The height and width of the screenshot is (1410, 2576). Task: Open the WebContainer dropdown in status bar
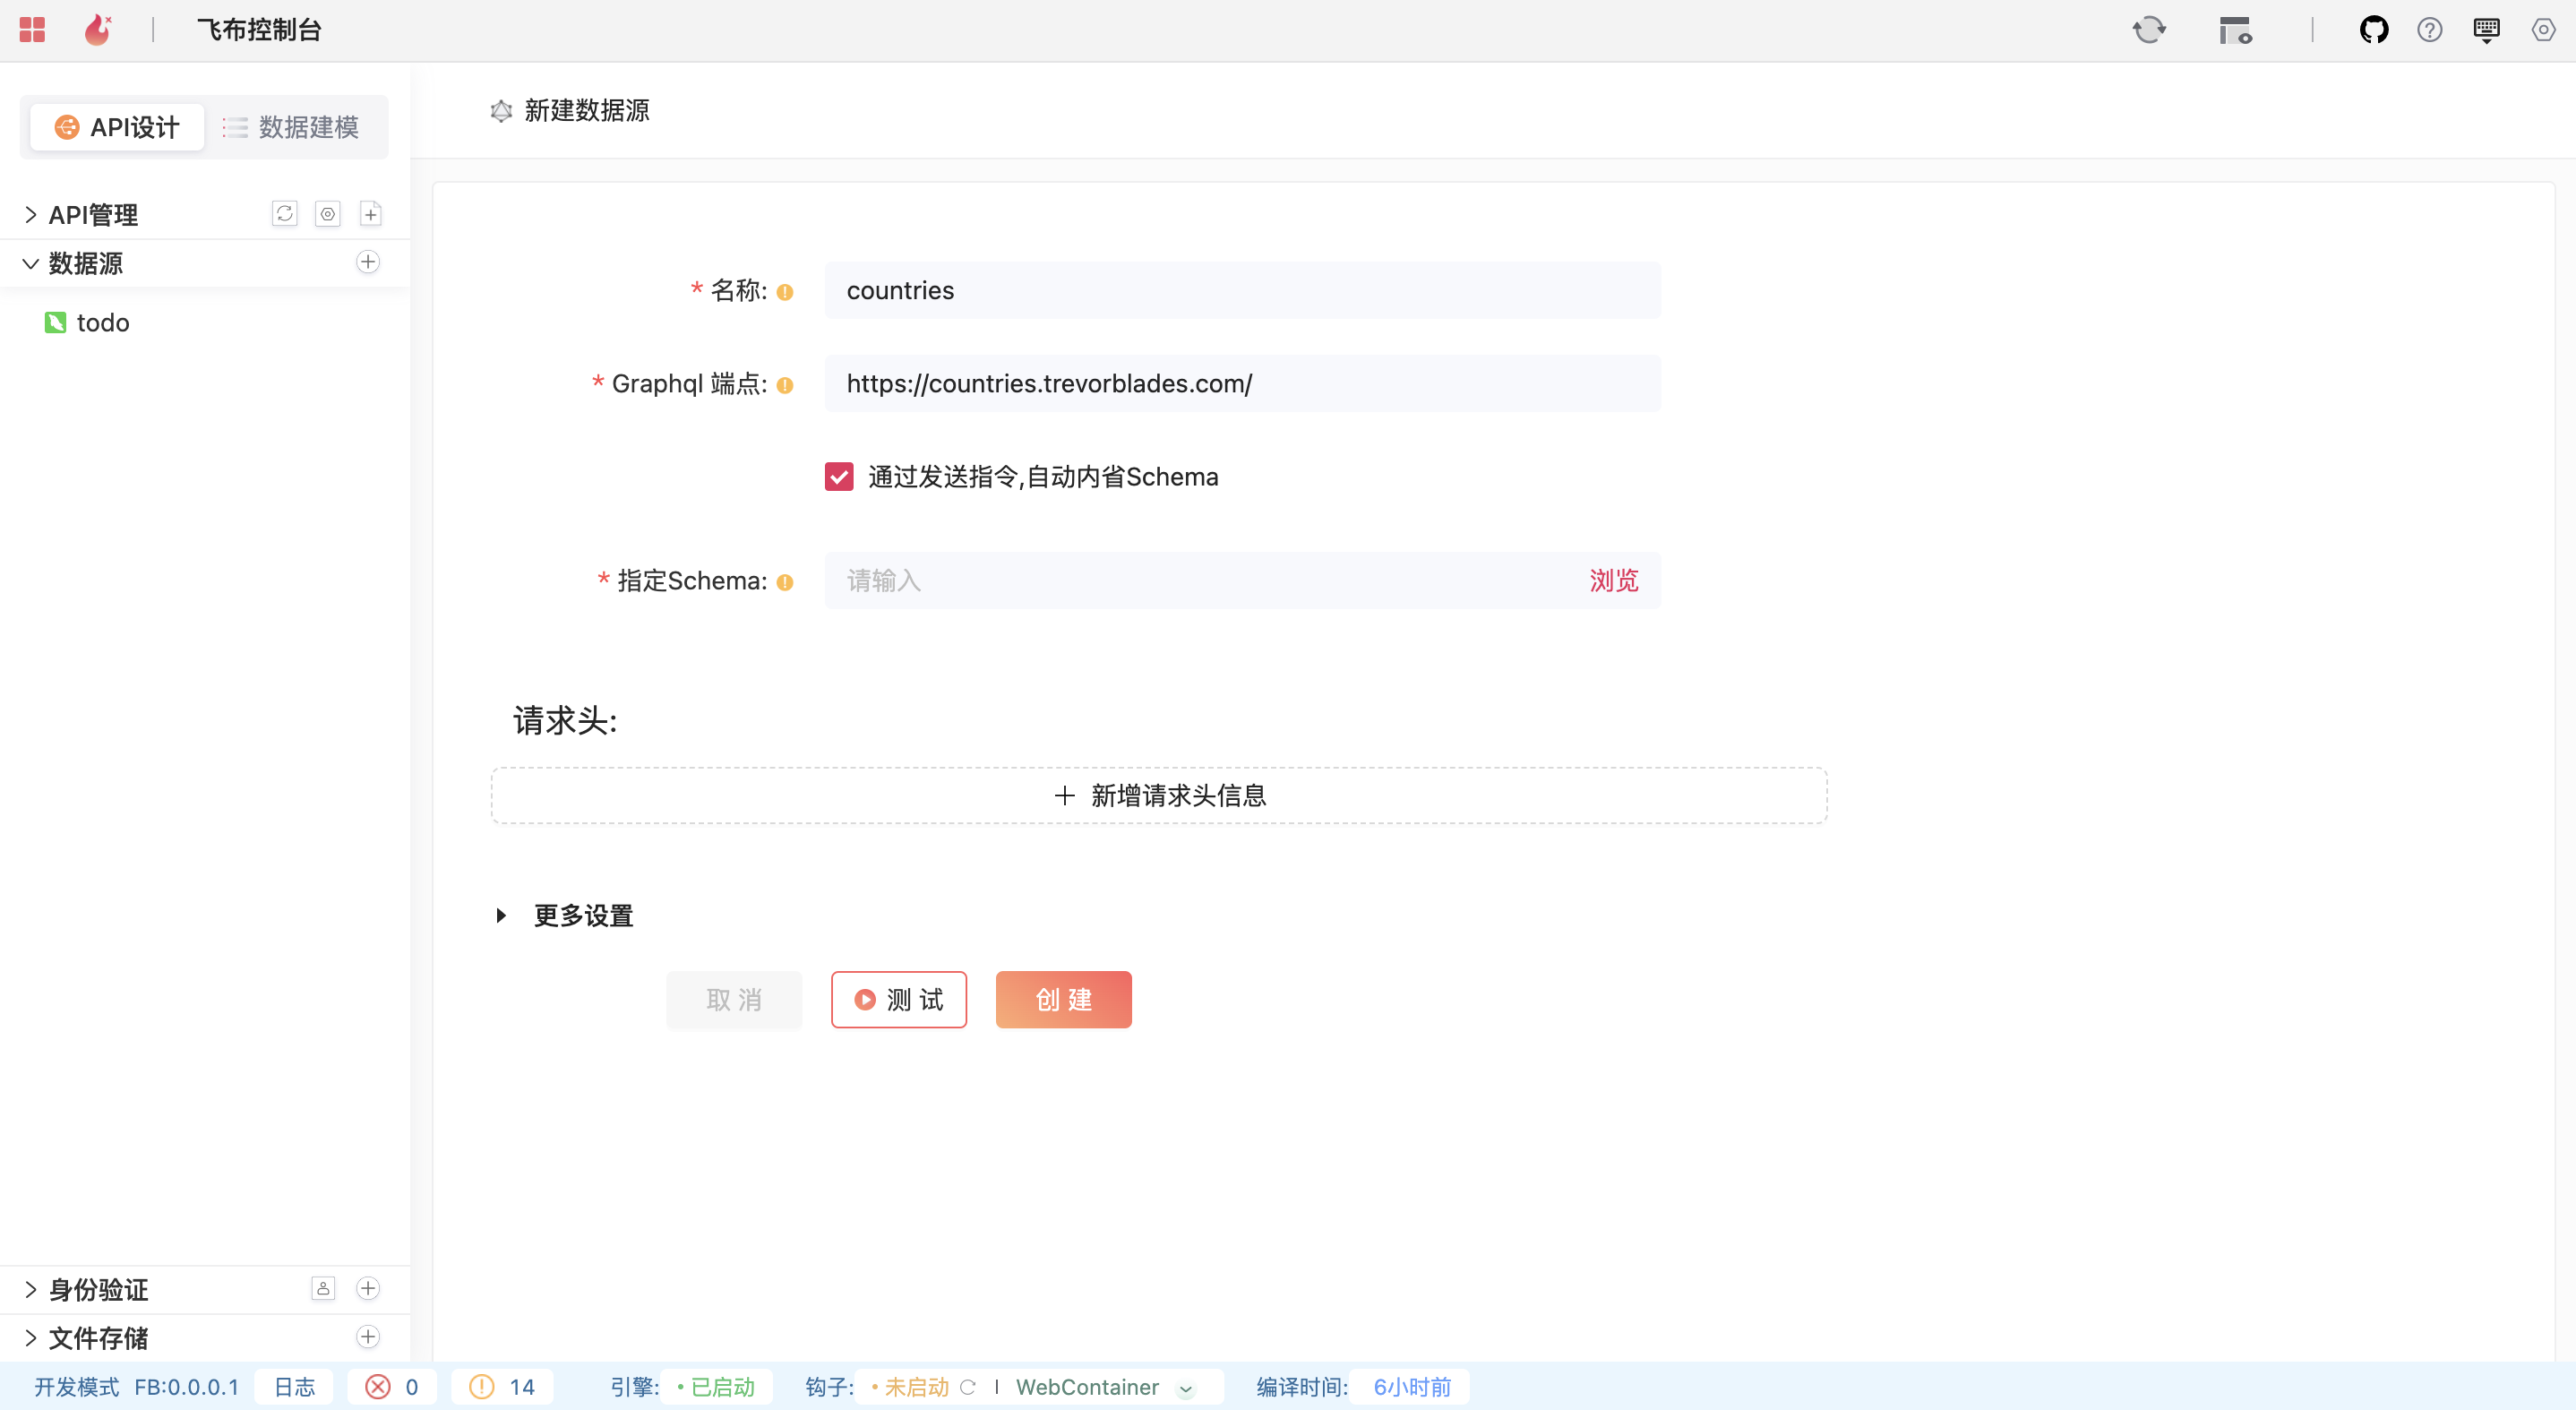click(1186, 1388)
